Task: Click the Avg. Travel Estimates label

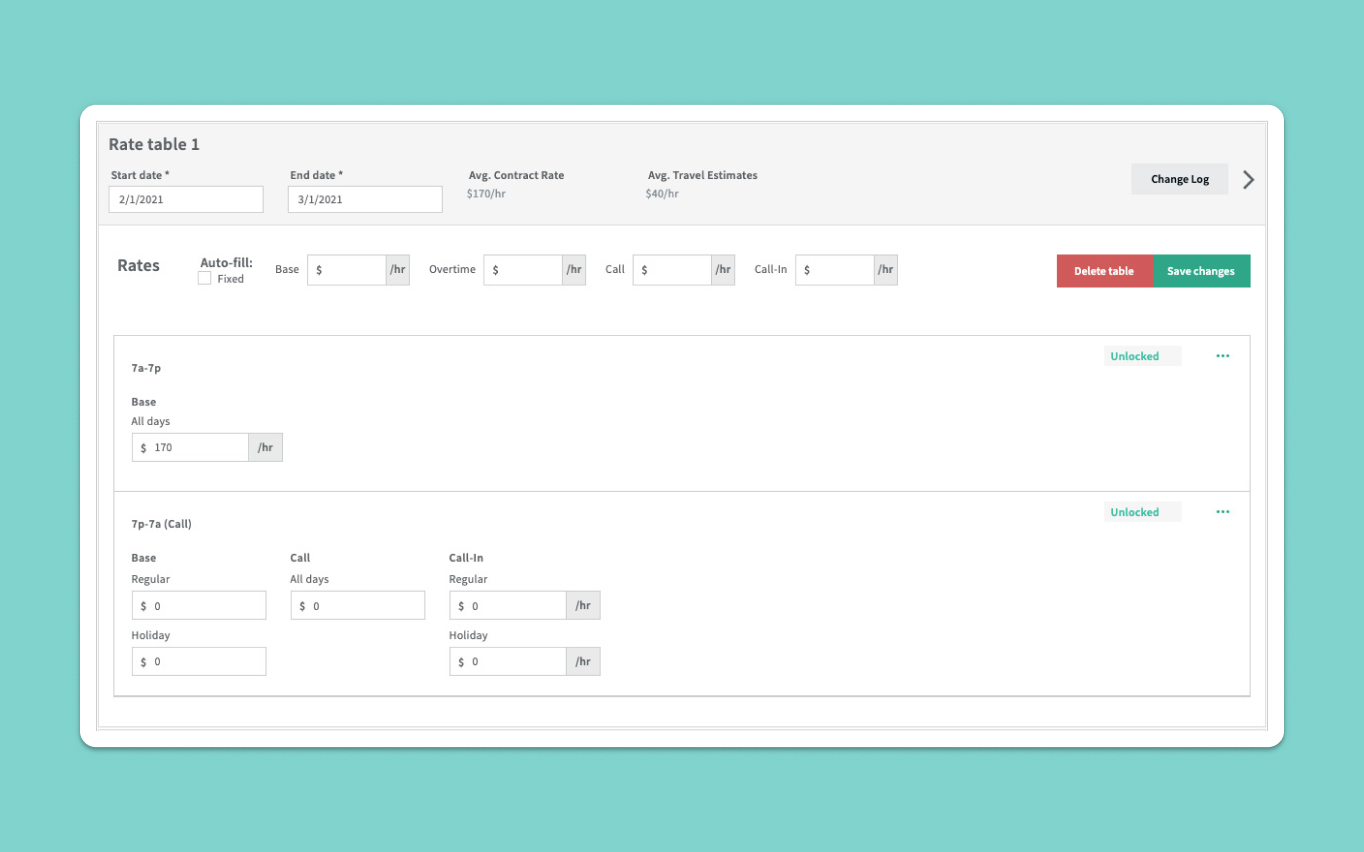Action: click(x=703, y=175)
